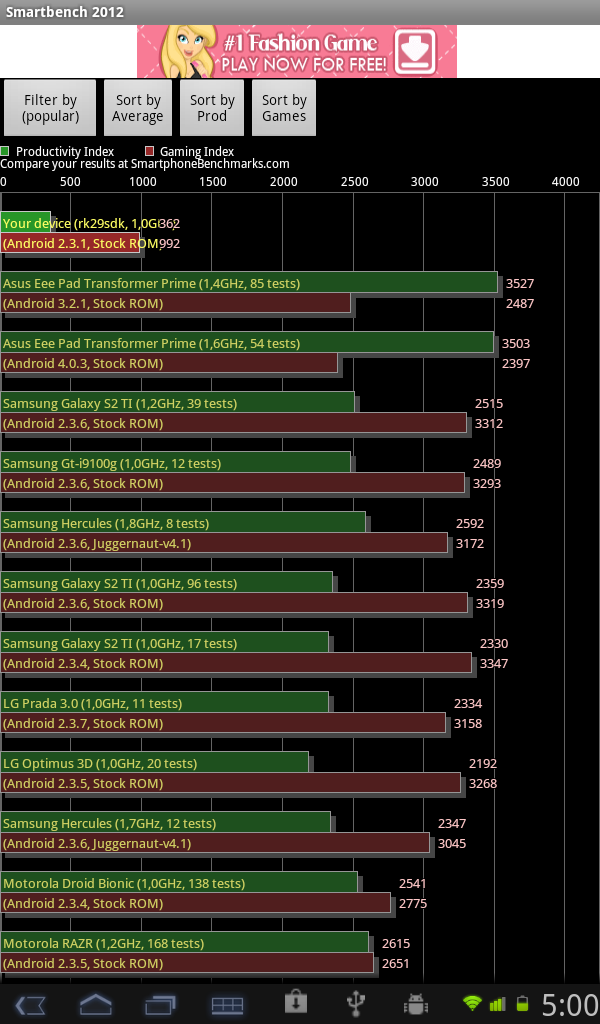Click the Android 3.2.1 Stock ROM gaming bar

coord(176,303)
